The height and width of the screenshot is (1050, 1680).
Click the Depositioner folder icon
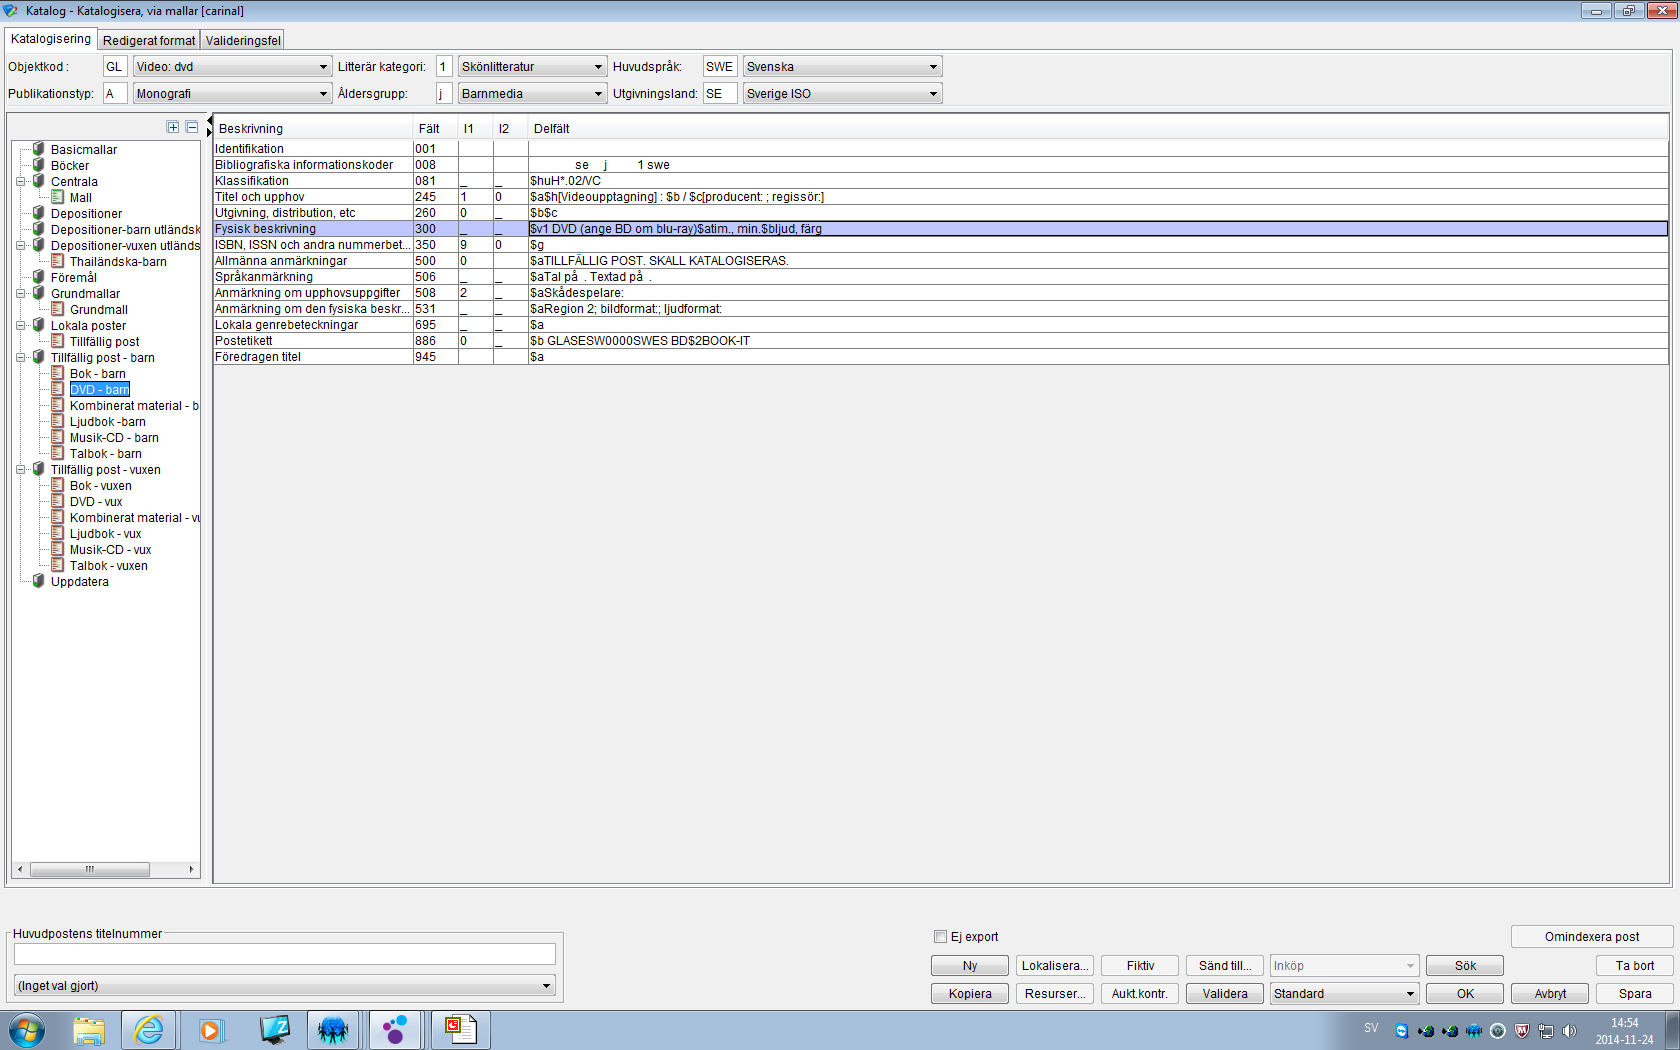(x=38, y=213)
